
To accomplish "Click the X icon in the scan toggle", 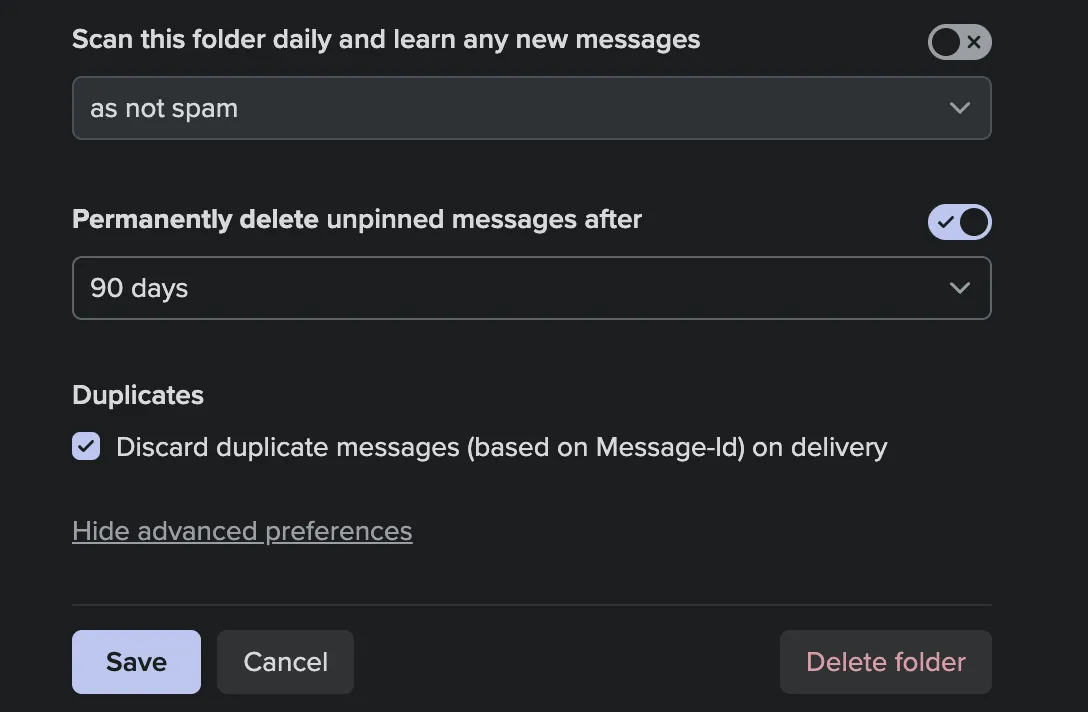I will pyautogui.click(x=973, y=42).
